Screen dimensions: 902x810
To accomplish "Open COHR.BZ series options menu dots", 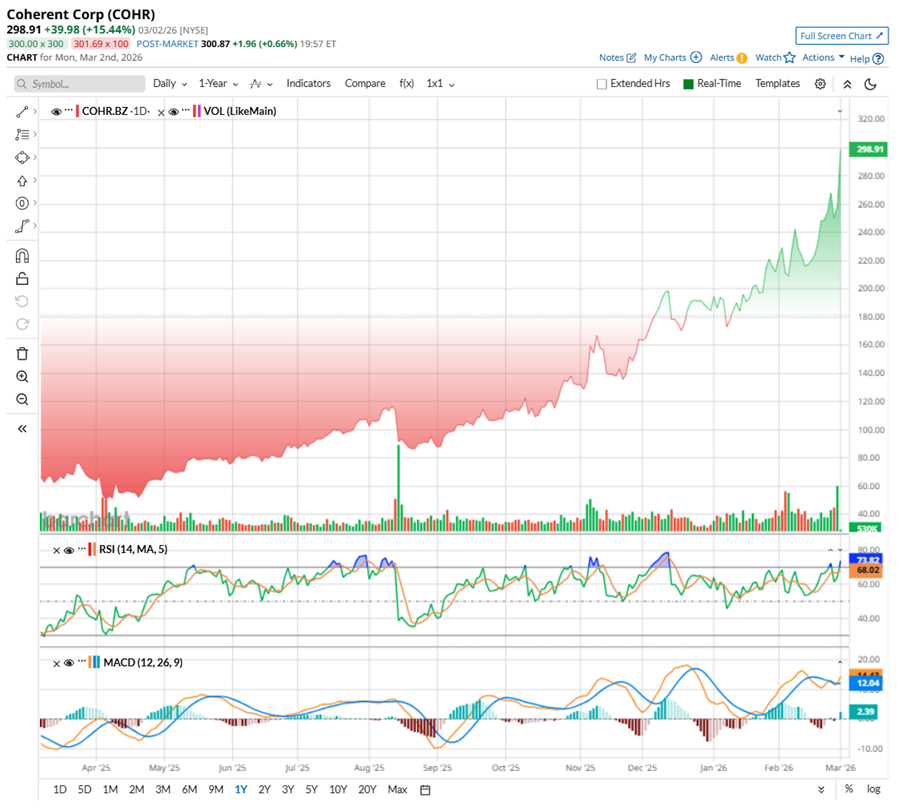I will [x=69, y=110].
